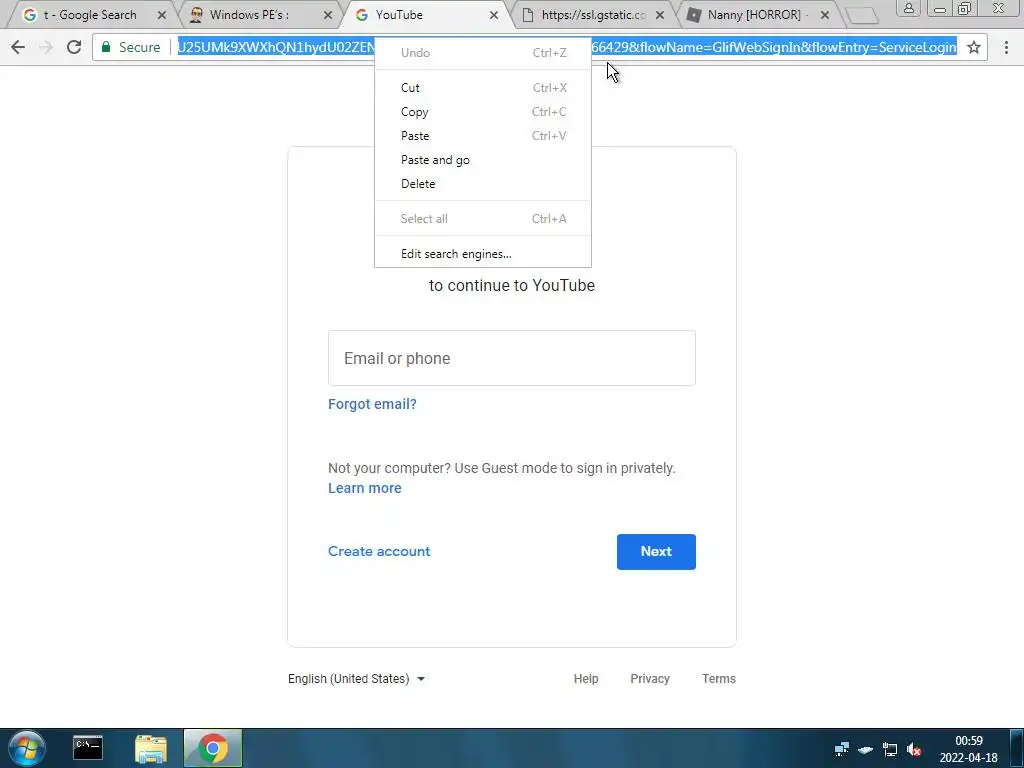Open Edit search engines... from the menu
The height and width of the screenshot is (768, 1024).
[x=483, y=254]
